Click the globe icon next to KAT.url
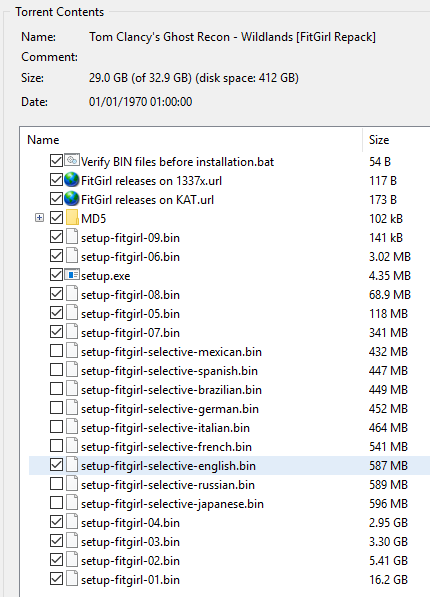Screen dimensions: 430x597 pyautogui.click(x=72, y=199)
